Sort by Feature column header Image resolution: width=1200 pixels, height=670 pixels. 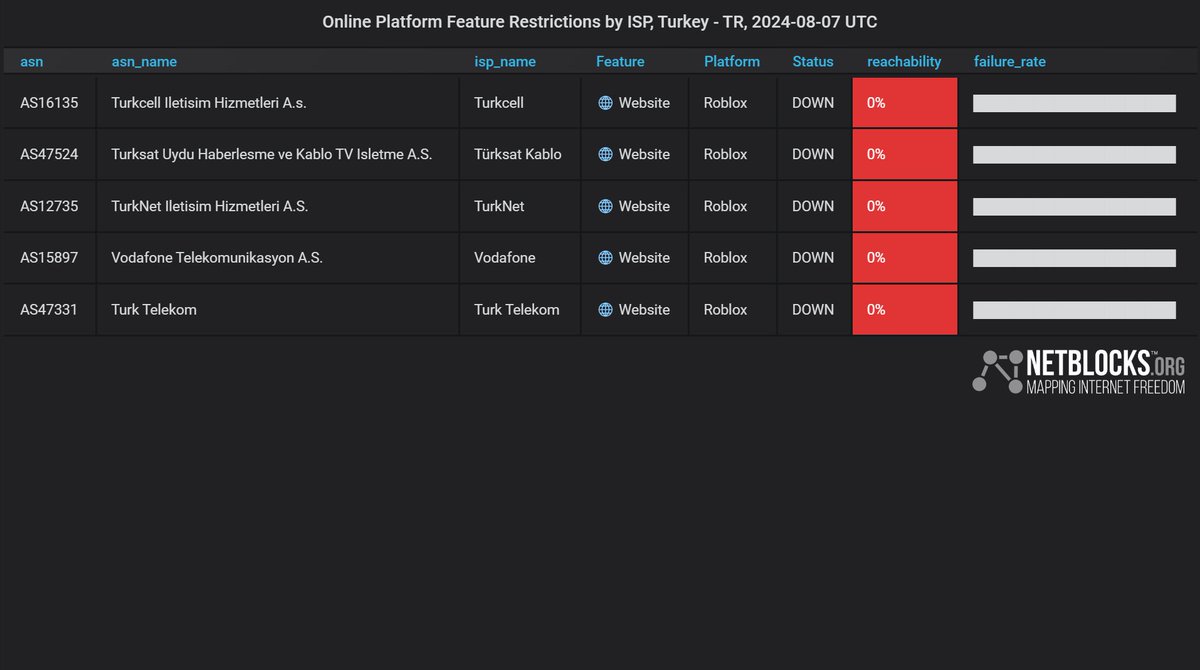coord(620,62)
